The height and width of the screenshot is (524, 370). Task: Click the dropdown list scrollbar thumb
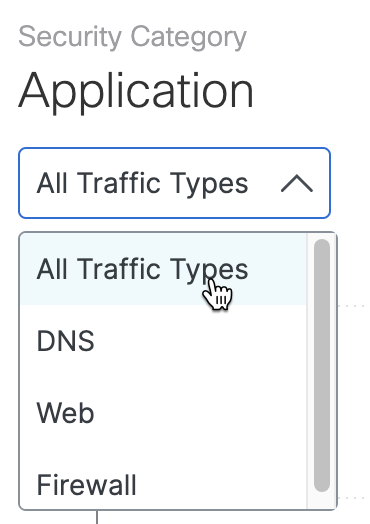click(322, 365)
